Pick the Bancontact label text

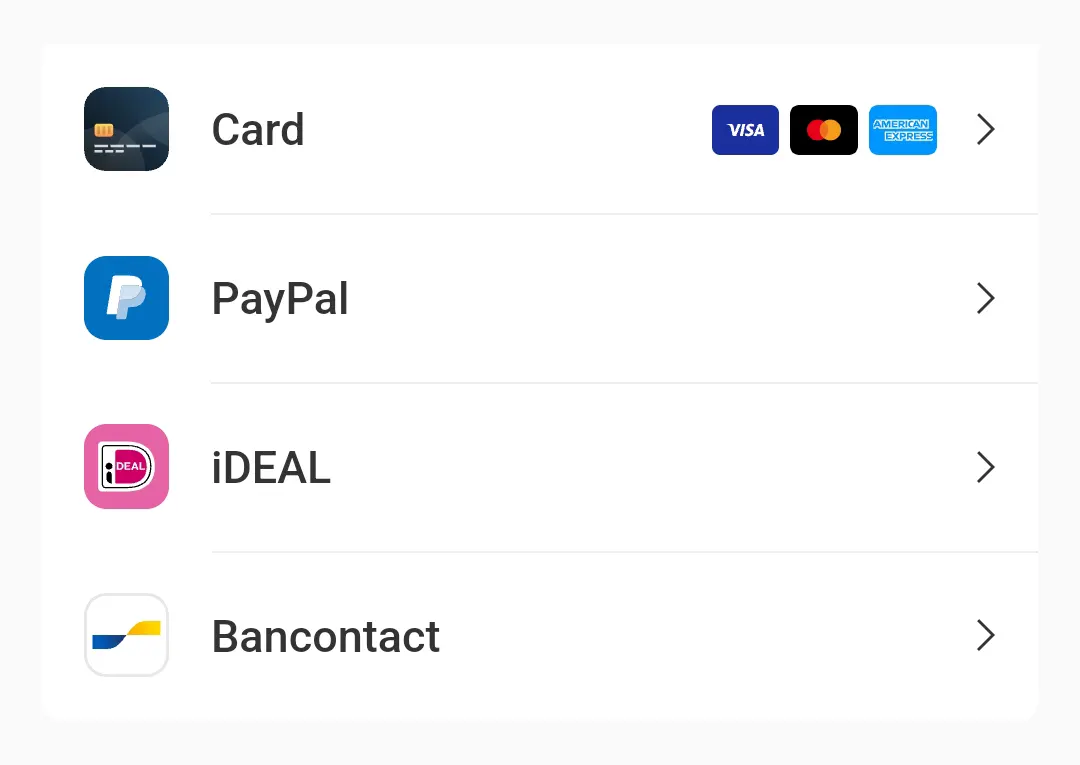point(326,636)
